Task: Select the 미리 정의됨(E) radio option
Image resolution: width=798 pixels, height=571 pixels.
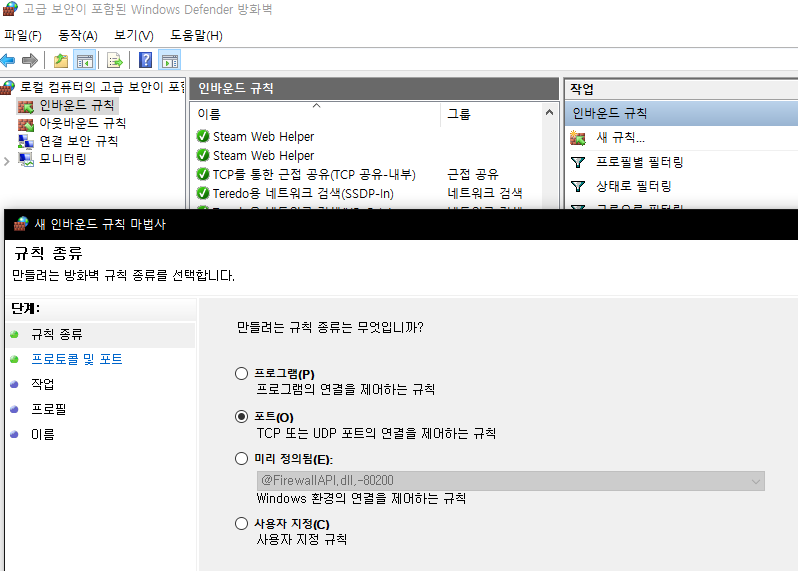Action: tap(241, 459)
